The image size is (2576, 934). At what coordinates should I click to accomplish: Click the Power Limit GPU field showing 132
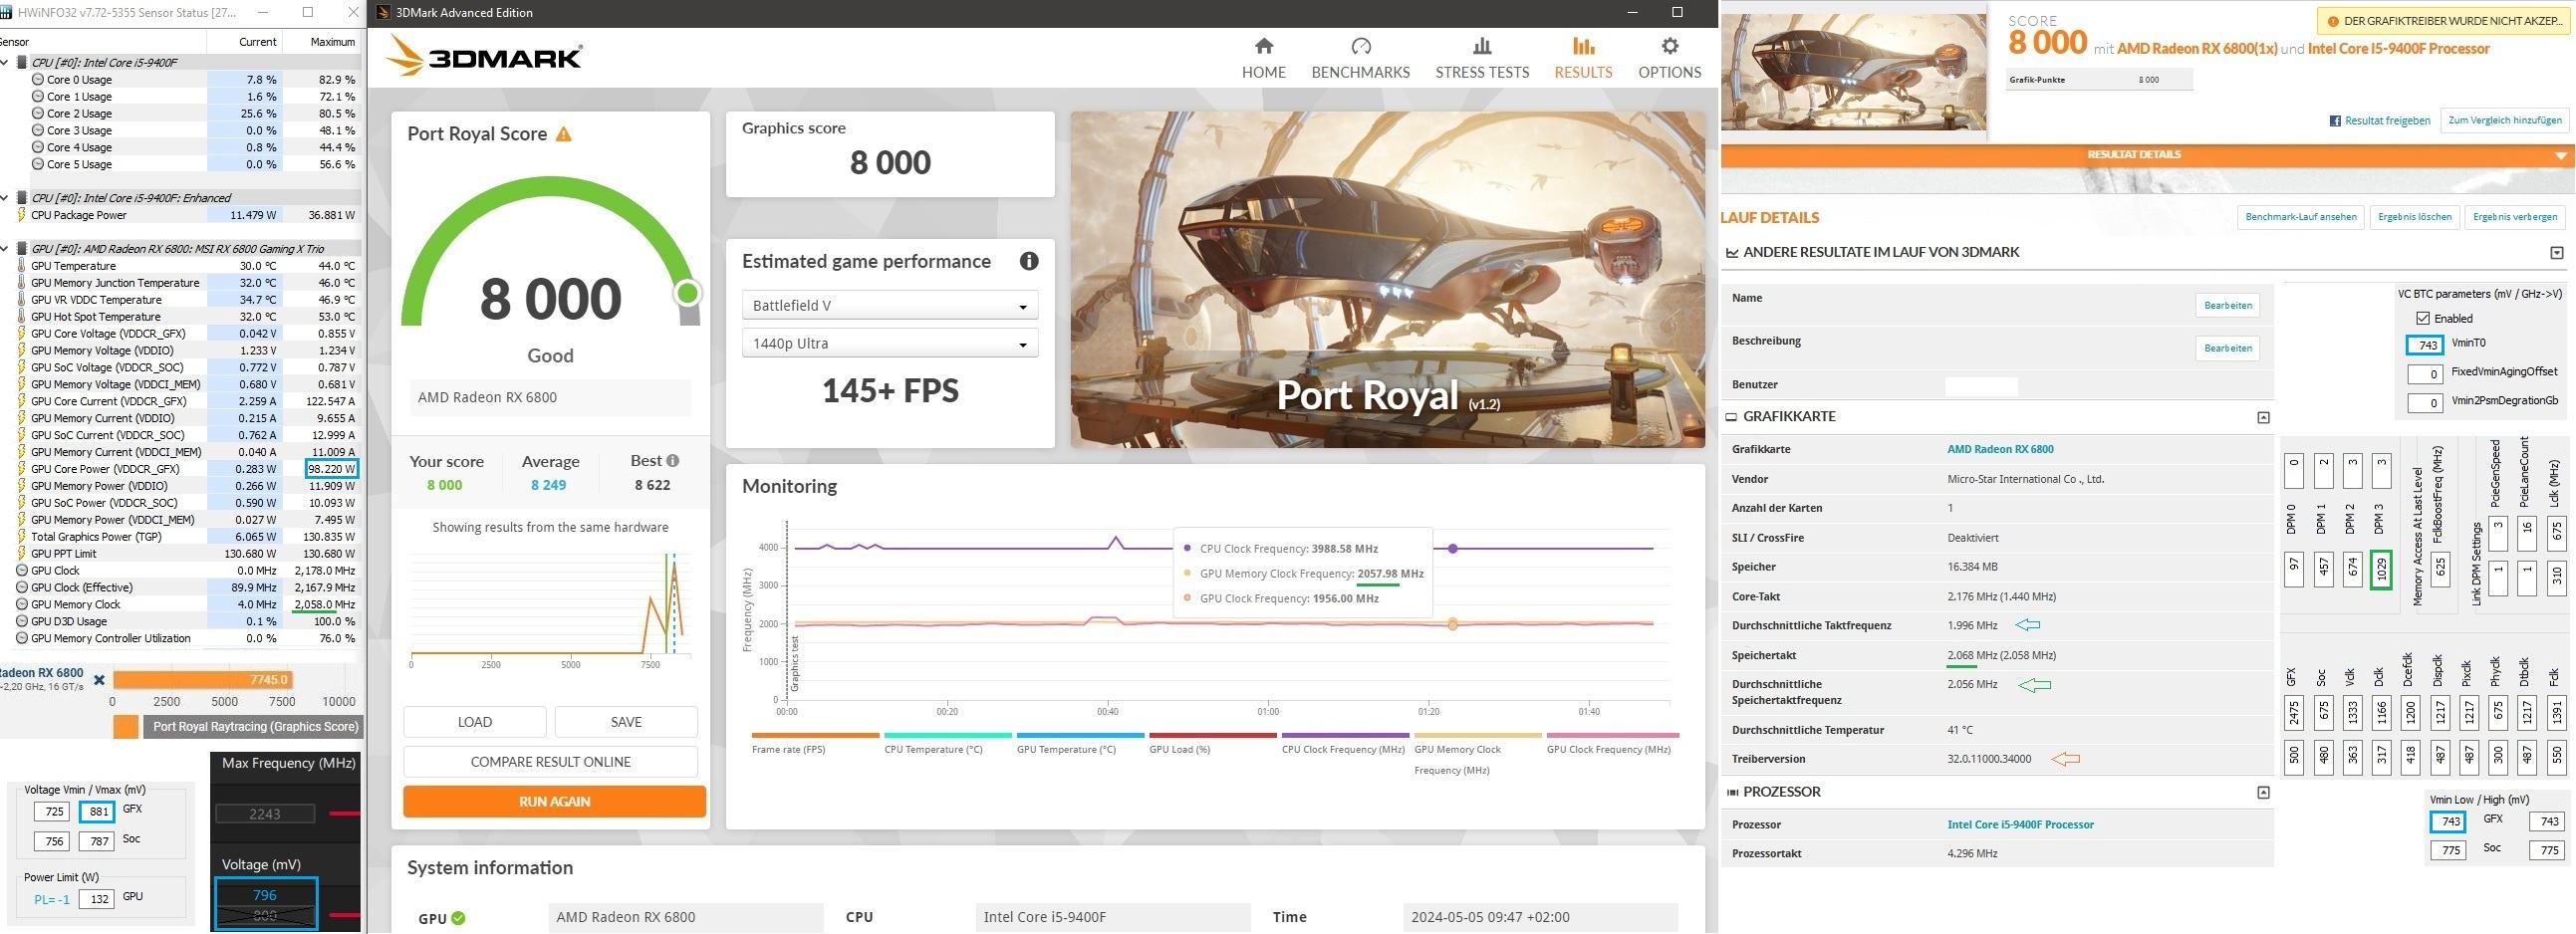(98, 899)
